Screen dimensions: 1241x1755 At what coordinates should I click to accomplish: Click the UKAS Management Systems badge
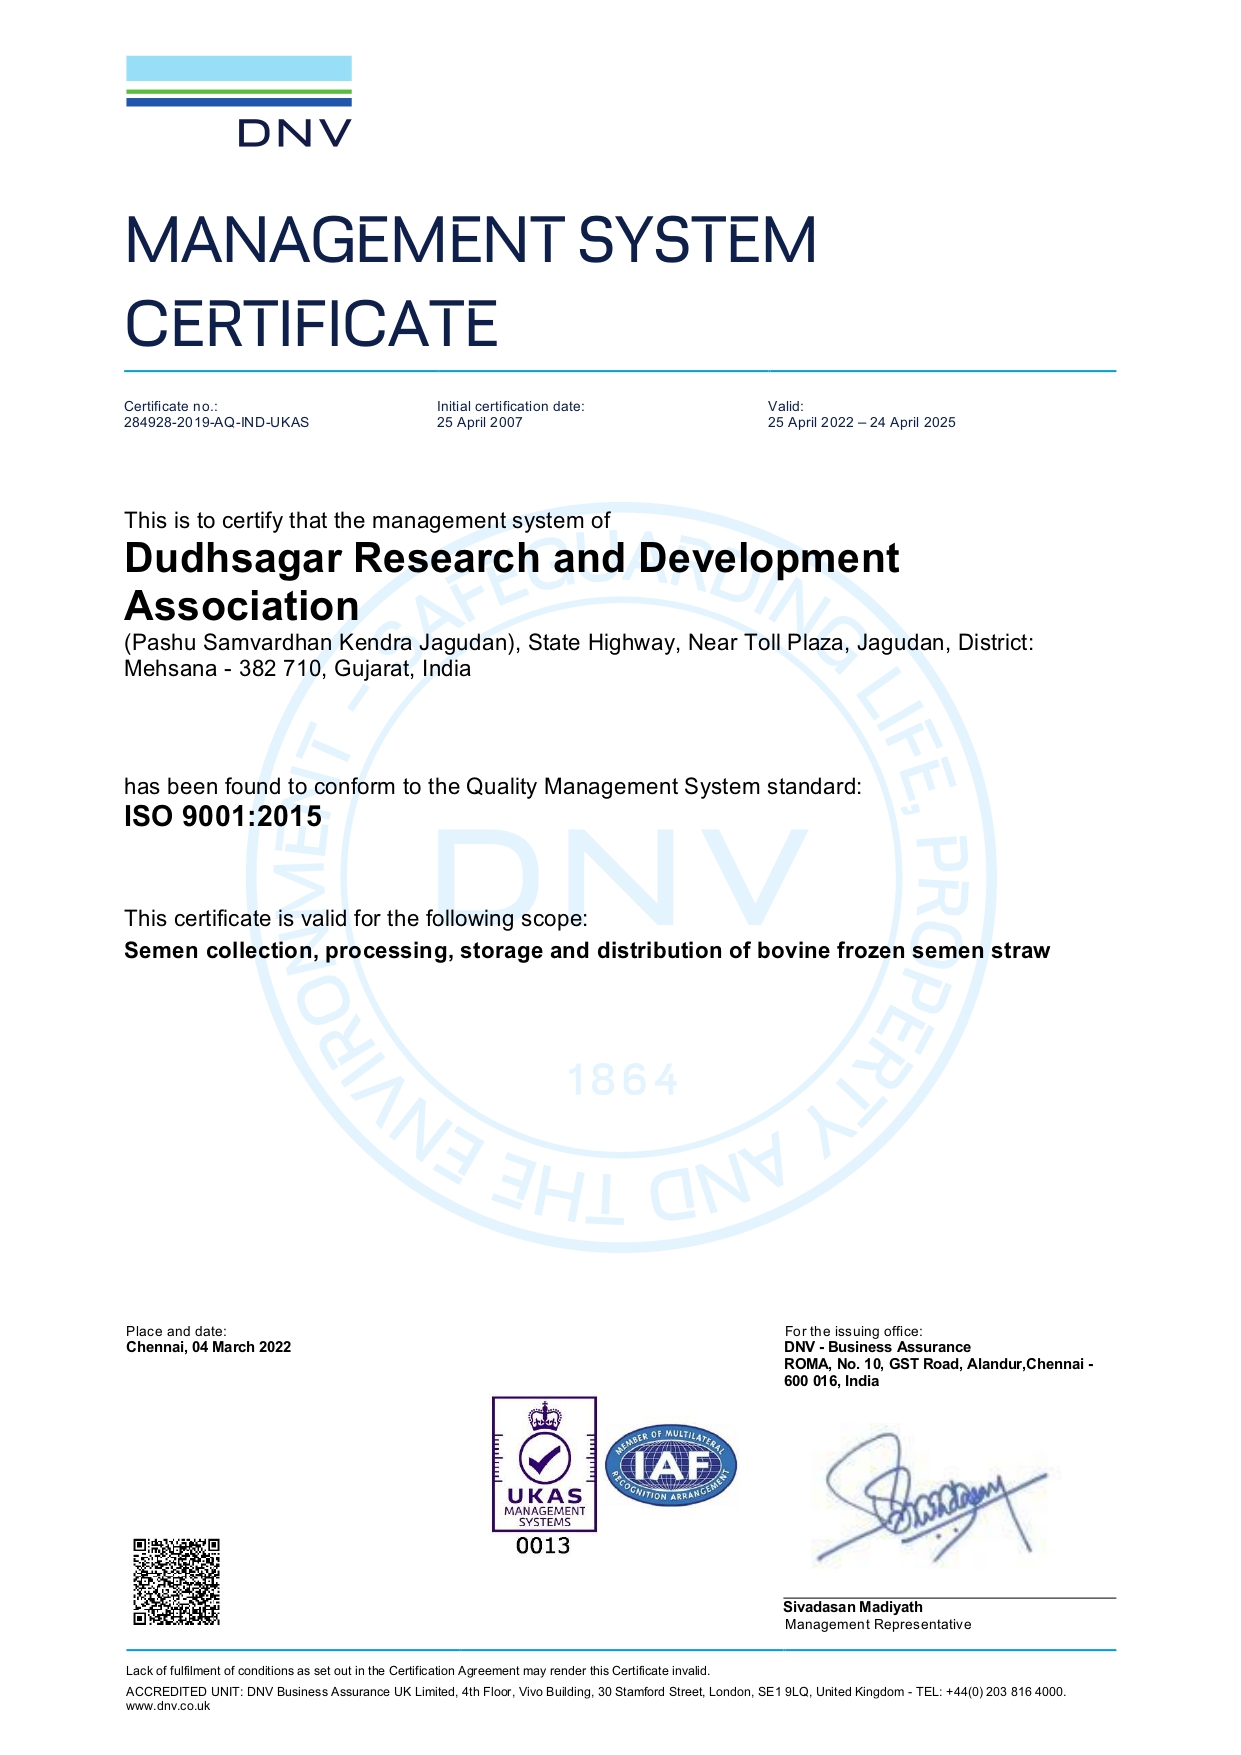[544, 1465]
